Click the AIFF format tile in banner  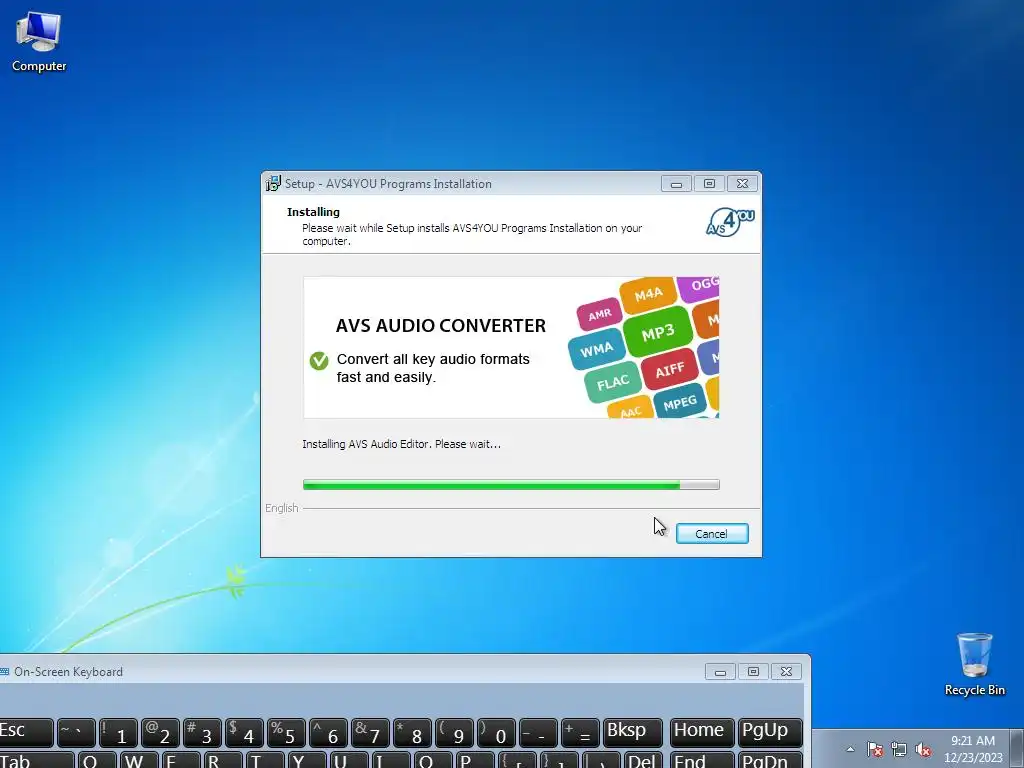point(669,370)
